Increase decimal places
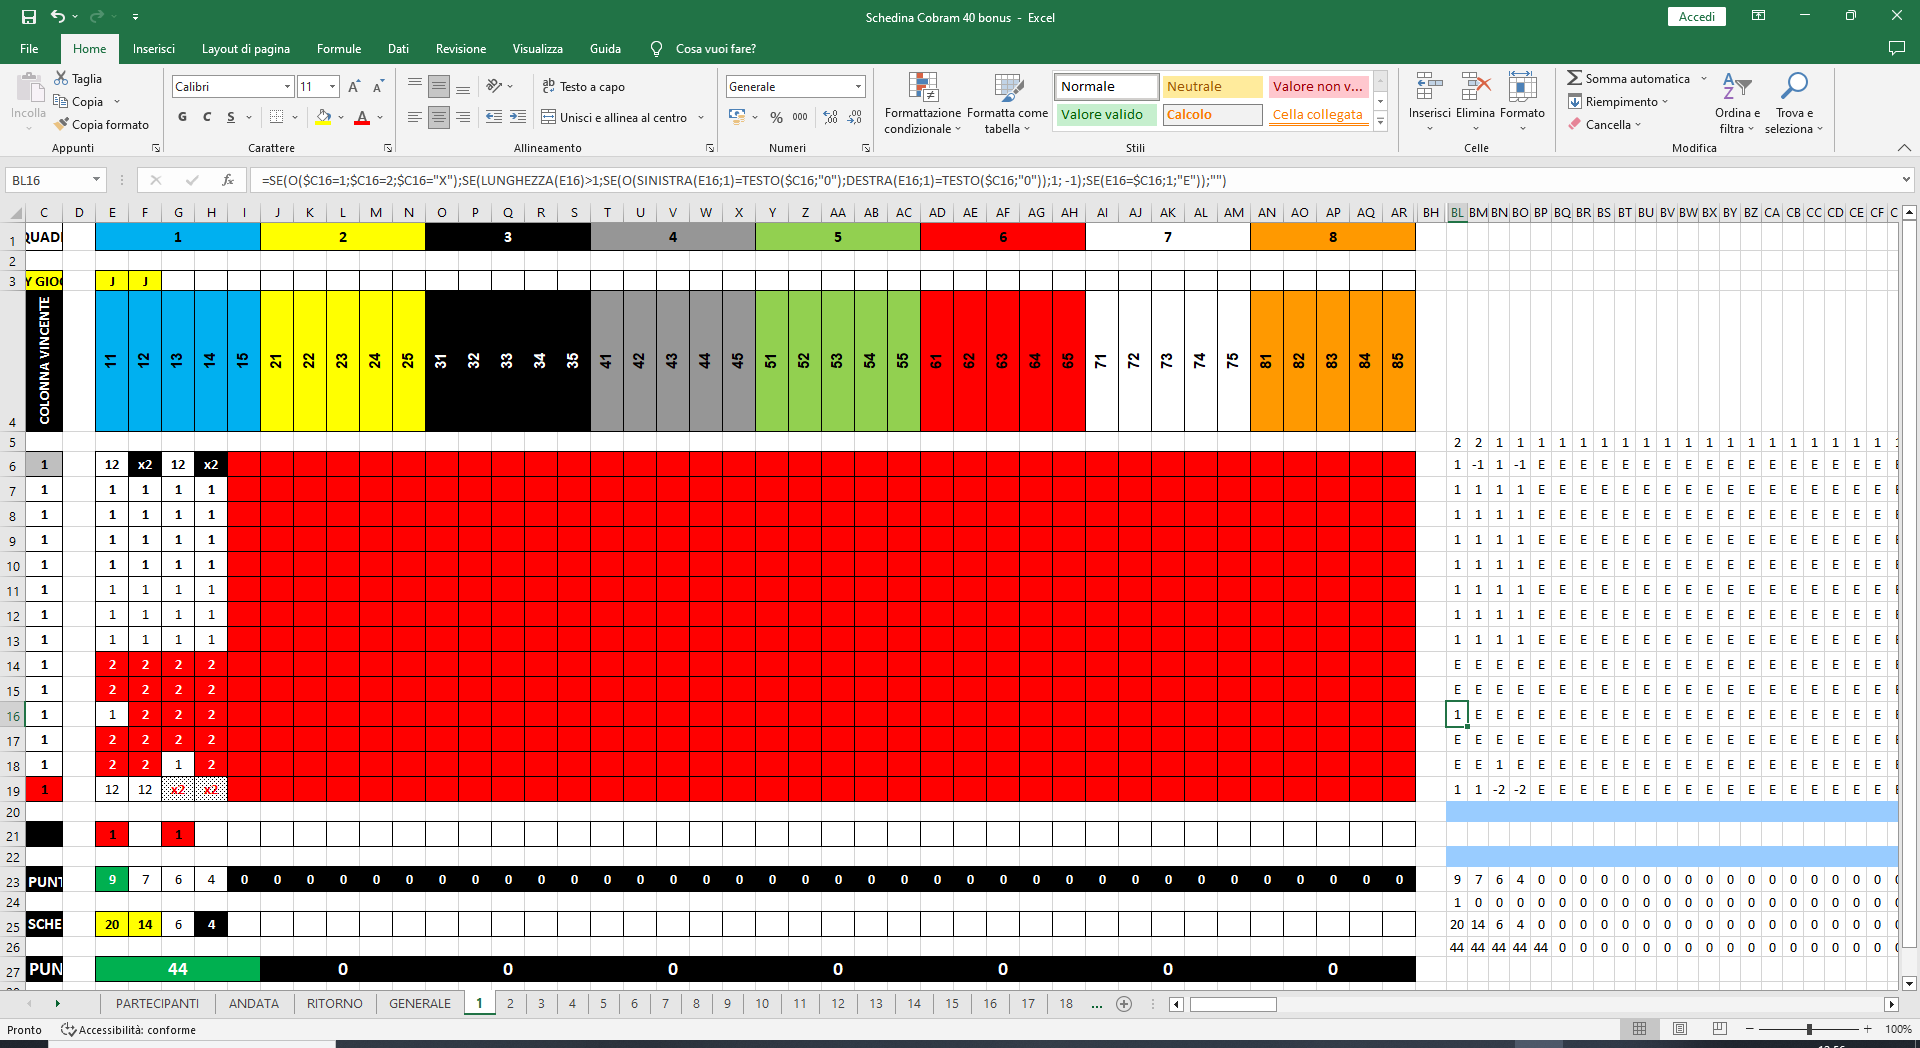Screen dimensions: 1920x1048 point(830,117)
